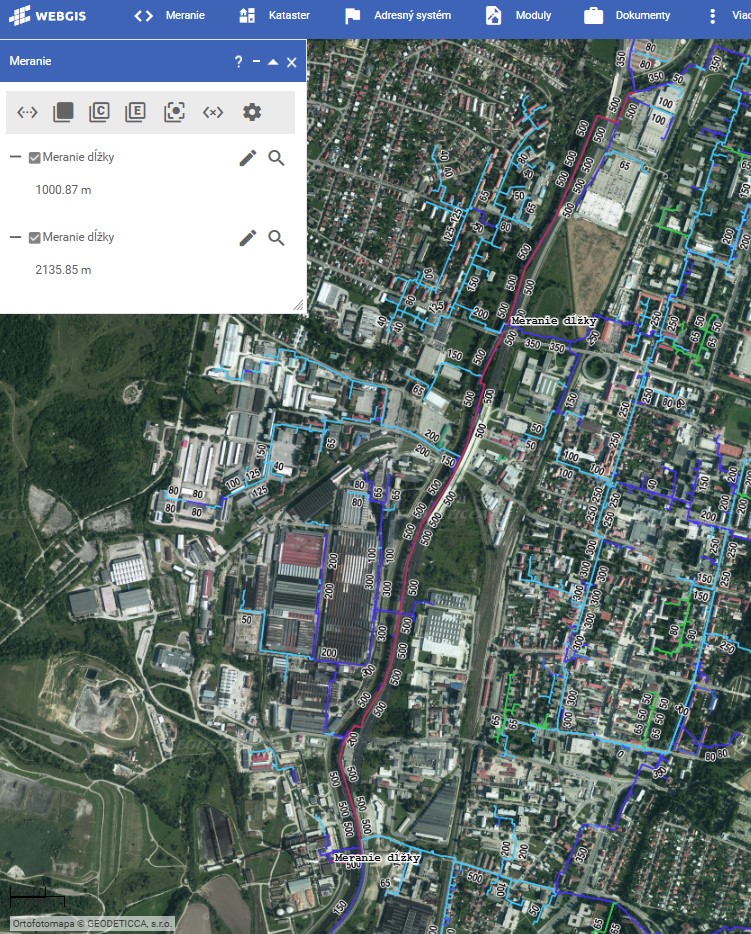Viewport: 751px width, 934px height.
Task: Open the Adresný systém menu
Action: 397,16
